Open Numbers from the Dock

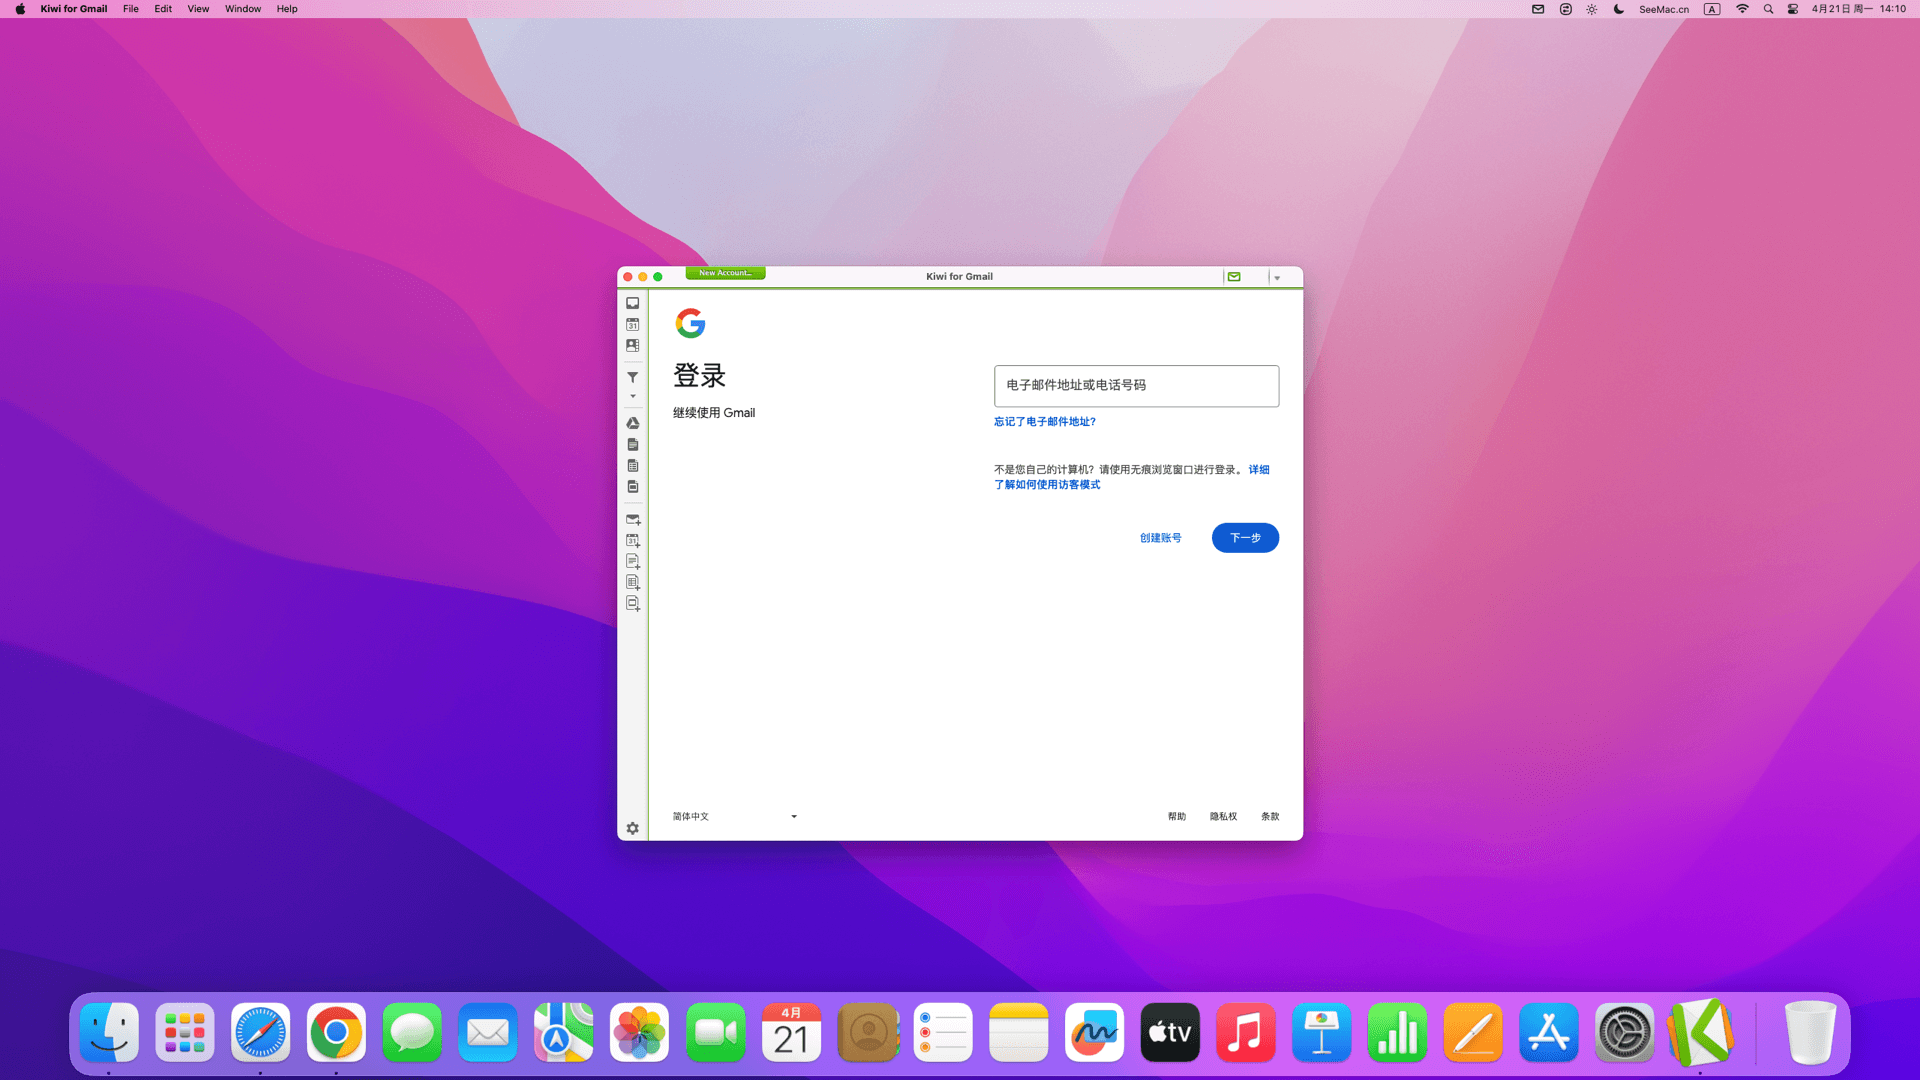click(1397, 1032)
